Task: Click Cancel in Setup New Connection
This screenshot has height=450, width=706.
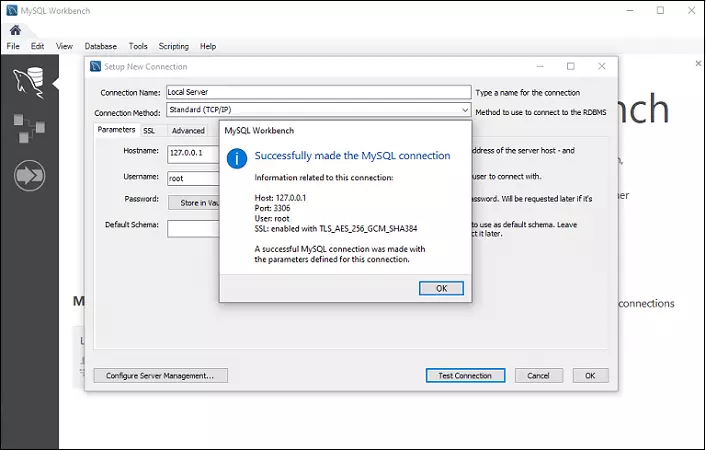Action: [539, 375]
